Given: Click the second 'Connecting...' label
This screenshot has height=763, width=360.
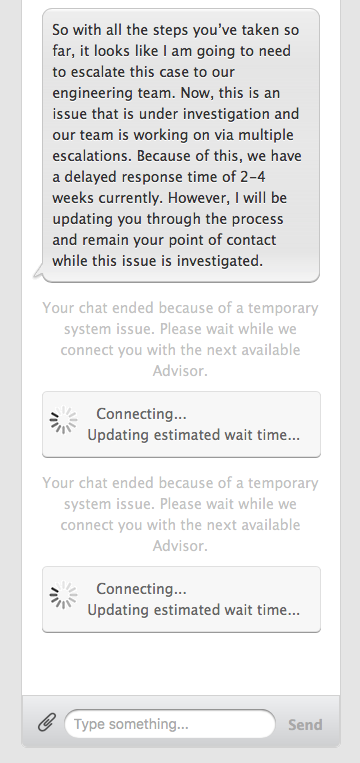Looking at the screenshot, I should (141, 589).
